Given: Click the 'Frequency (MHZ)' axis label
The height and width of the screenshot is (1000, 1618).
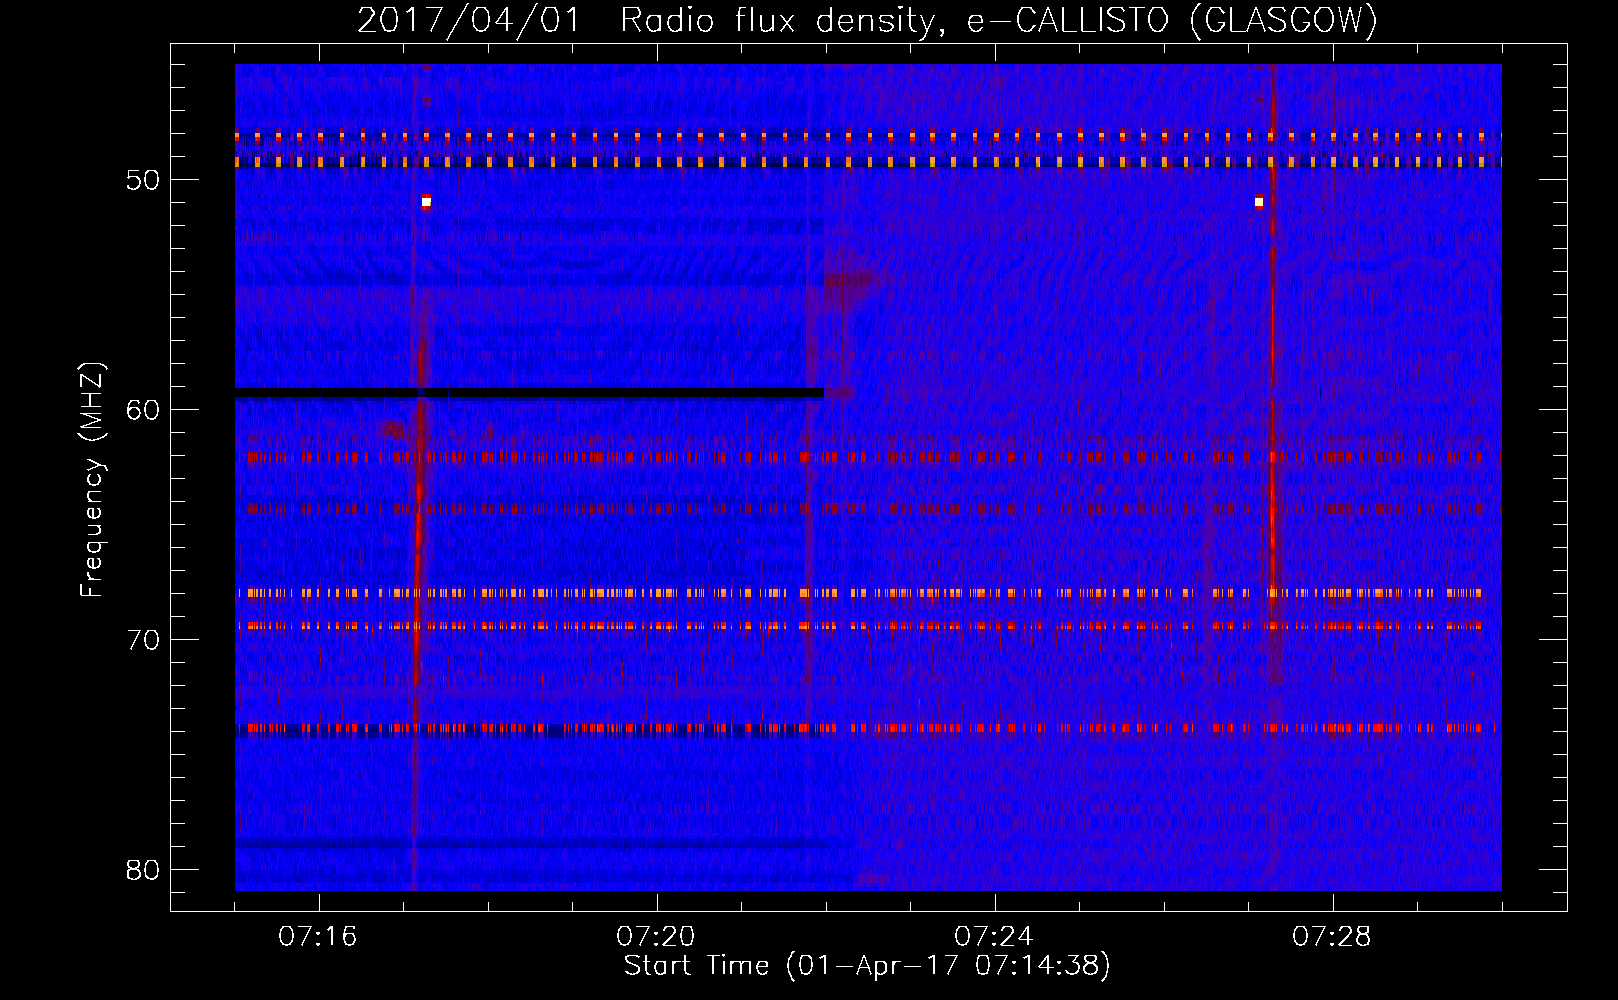Looking at the screenshot, I should [92, 480].
